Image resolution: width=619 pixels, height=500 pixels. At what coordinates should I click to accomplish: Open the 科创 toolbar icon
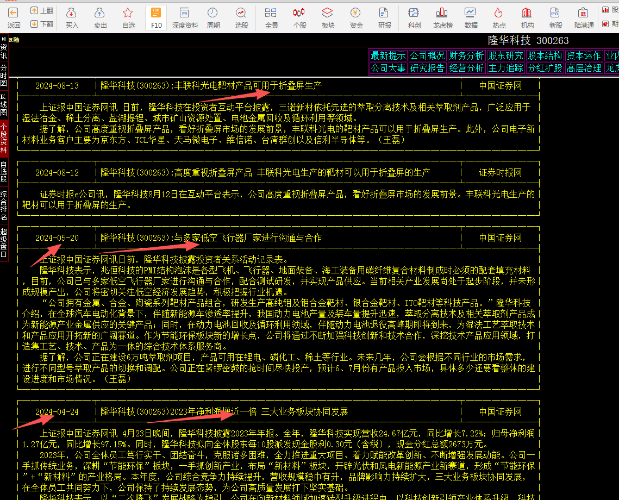[x=414, y=13]
